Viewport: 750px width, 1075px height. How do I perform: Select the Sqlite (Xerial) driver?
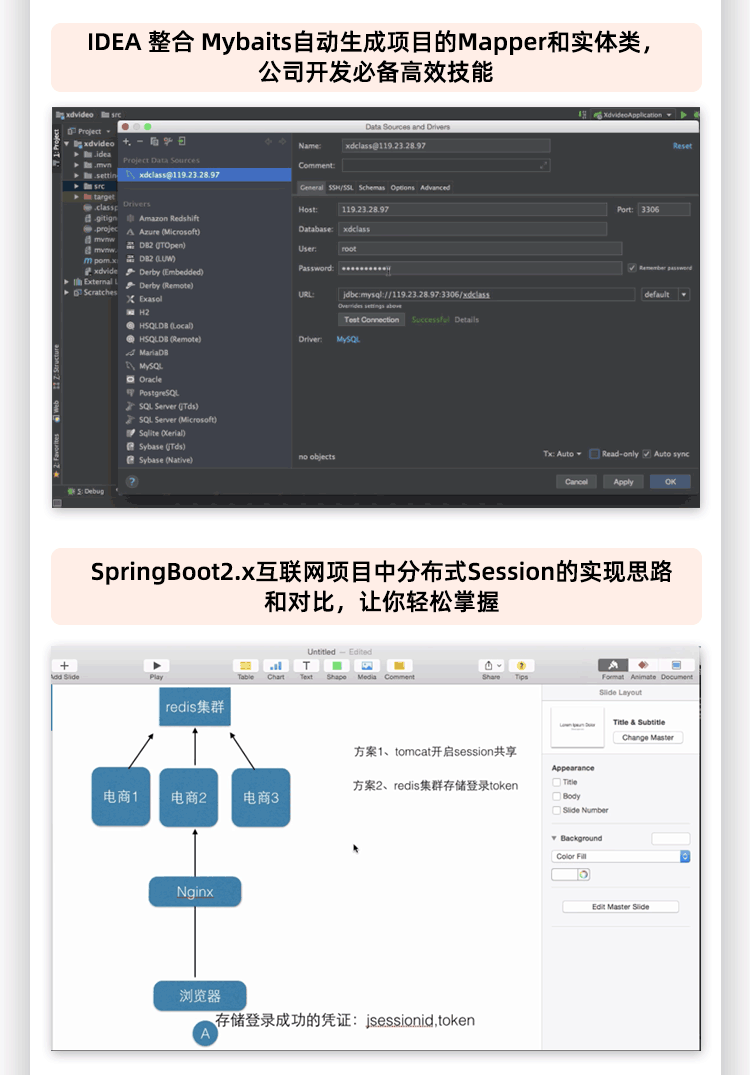pyautogui.click(x=162, y=433)
